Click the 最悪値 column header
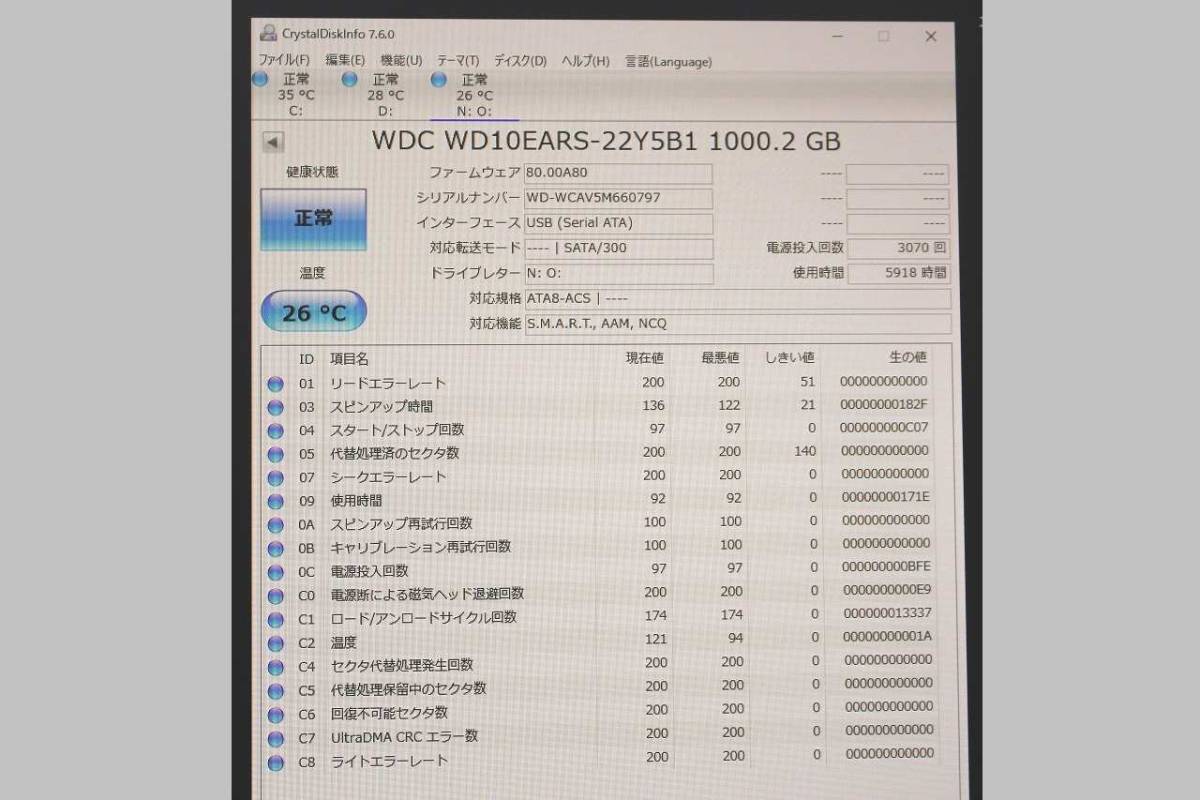The width and height of the screenshot is (1200, 800). pos(720,358)
